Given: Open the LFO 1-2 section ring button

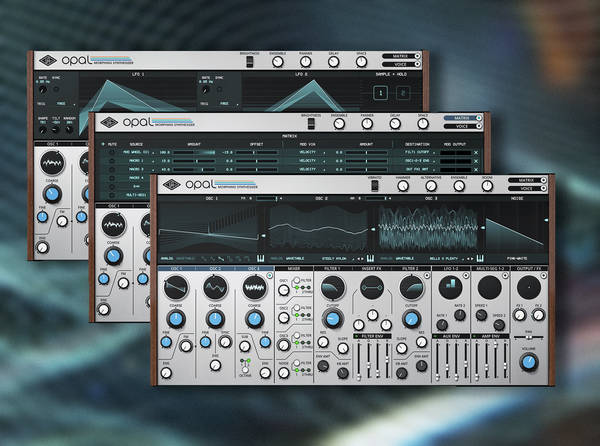Looking at the screenshot, I should [x=466, y=275].
